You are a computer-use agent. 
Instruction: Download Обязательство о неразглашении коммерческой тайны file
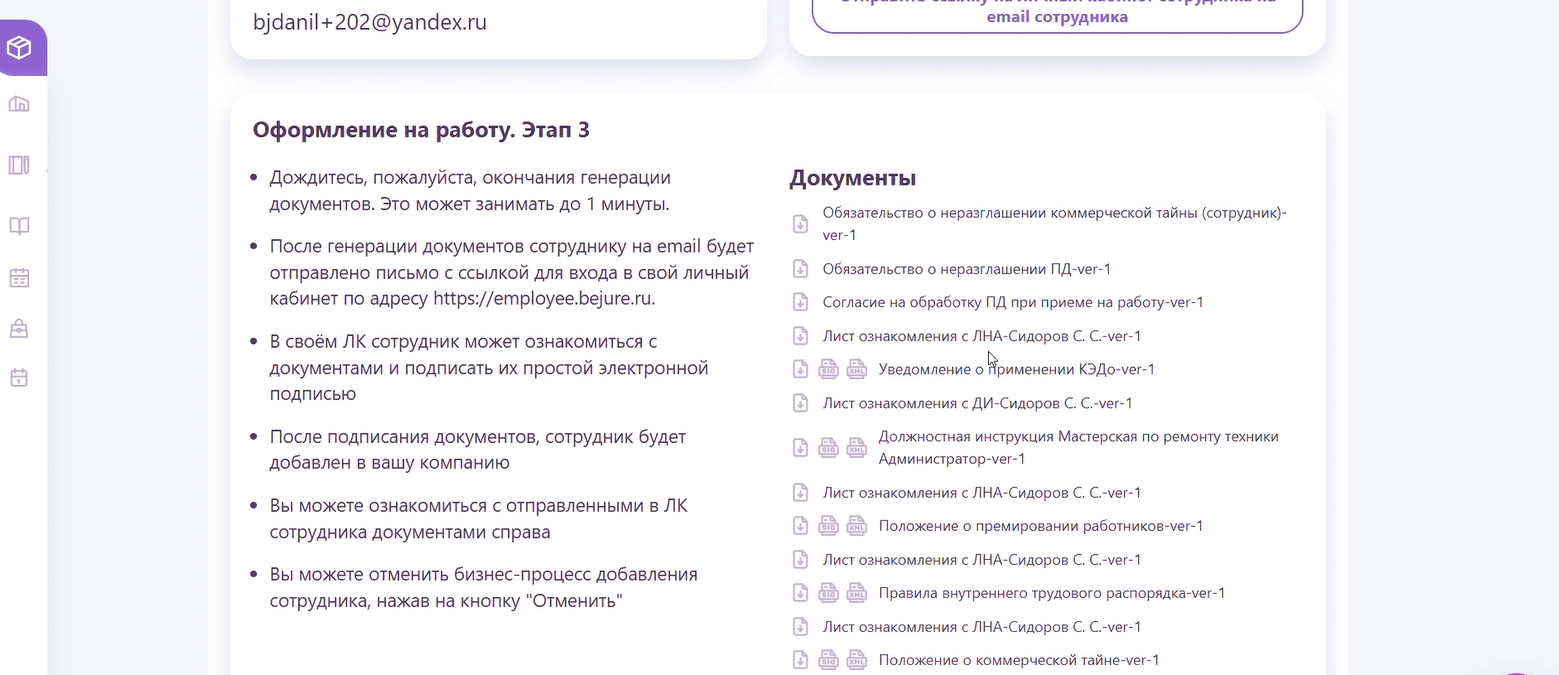[x=800, y=224]
